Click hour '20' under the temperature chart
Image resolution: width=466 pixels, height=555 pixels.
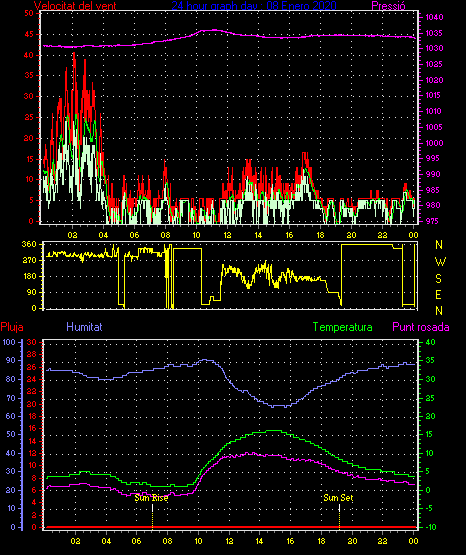352,541
